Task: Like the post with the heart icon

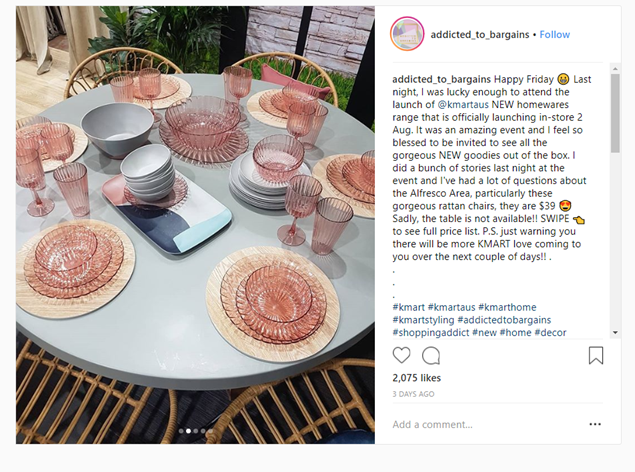Action: (x=401, y=355)
